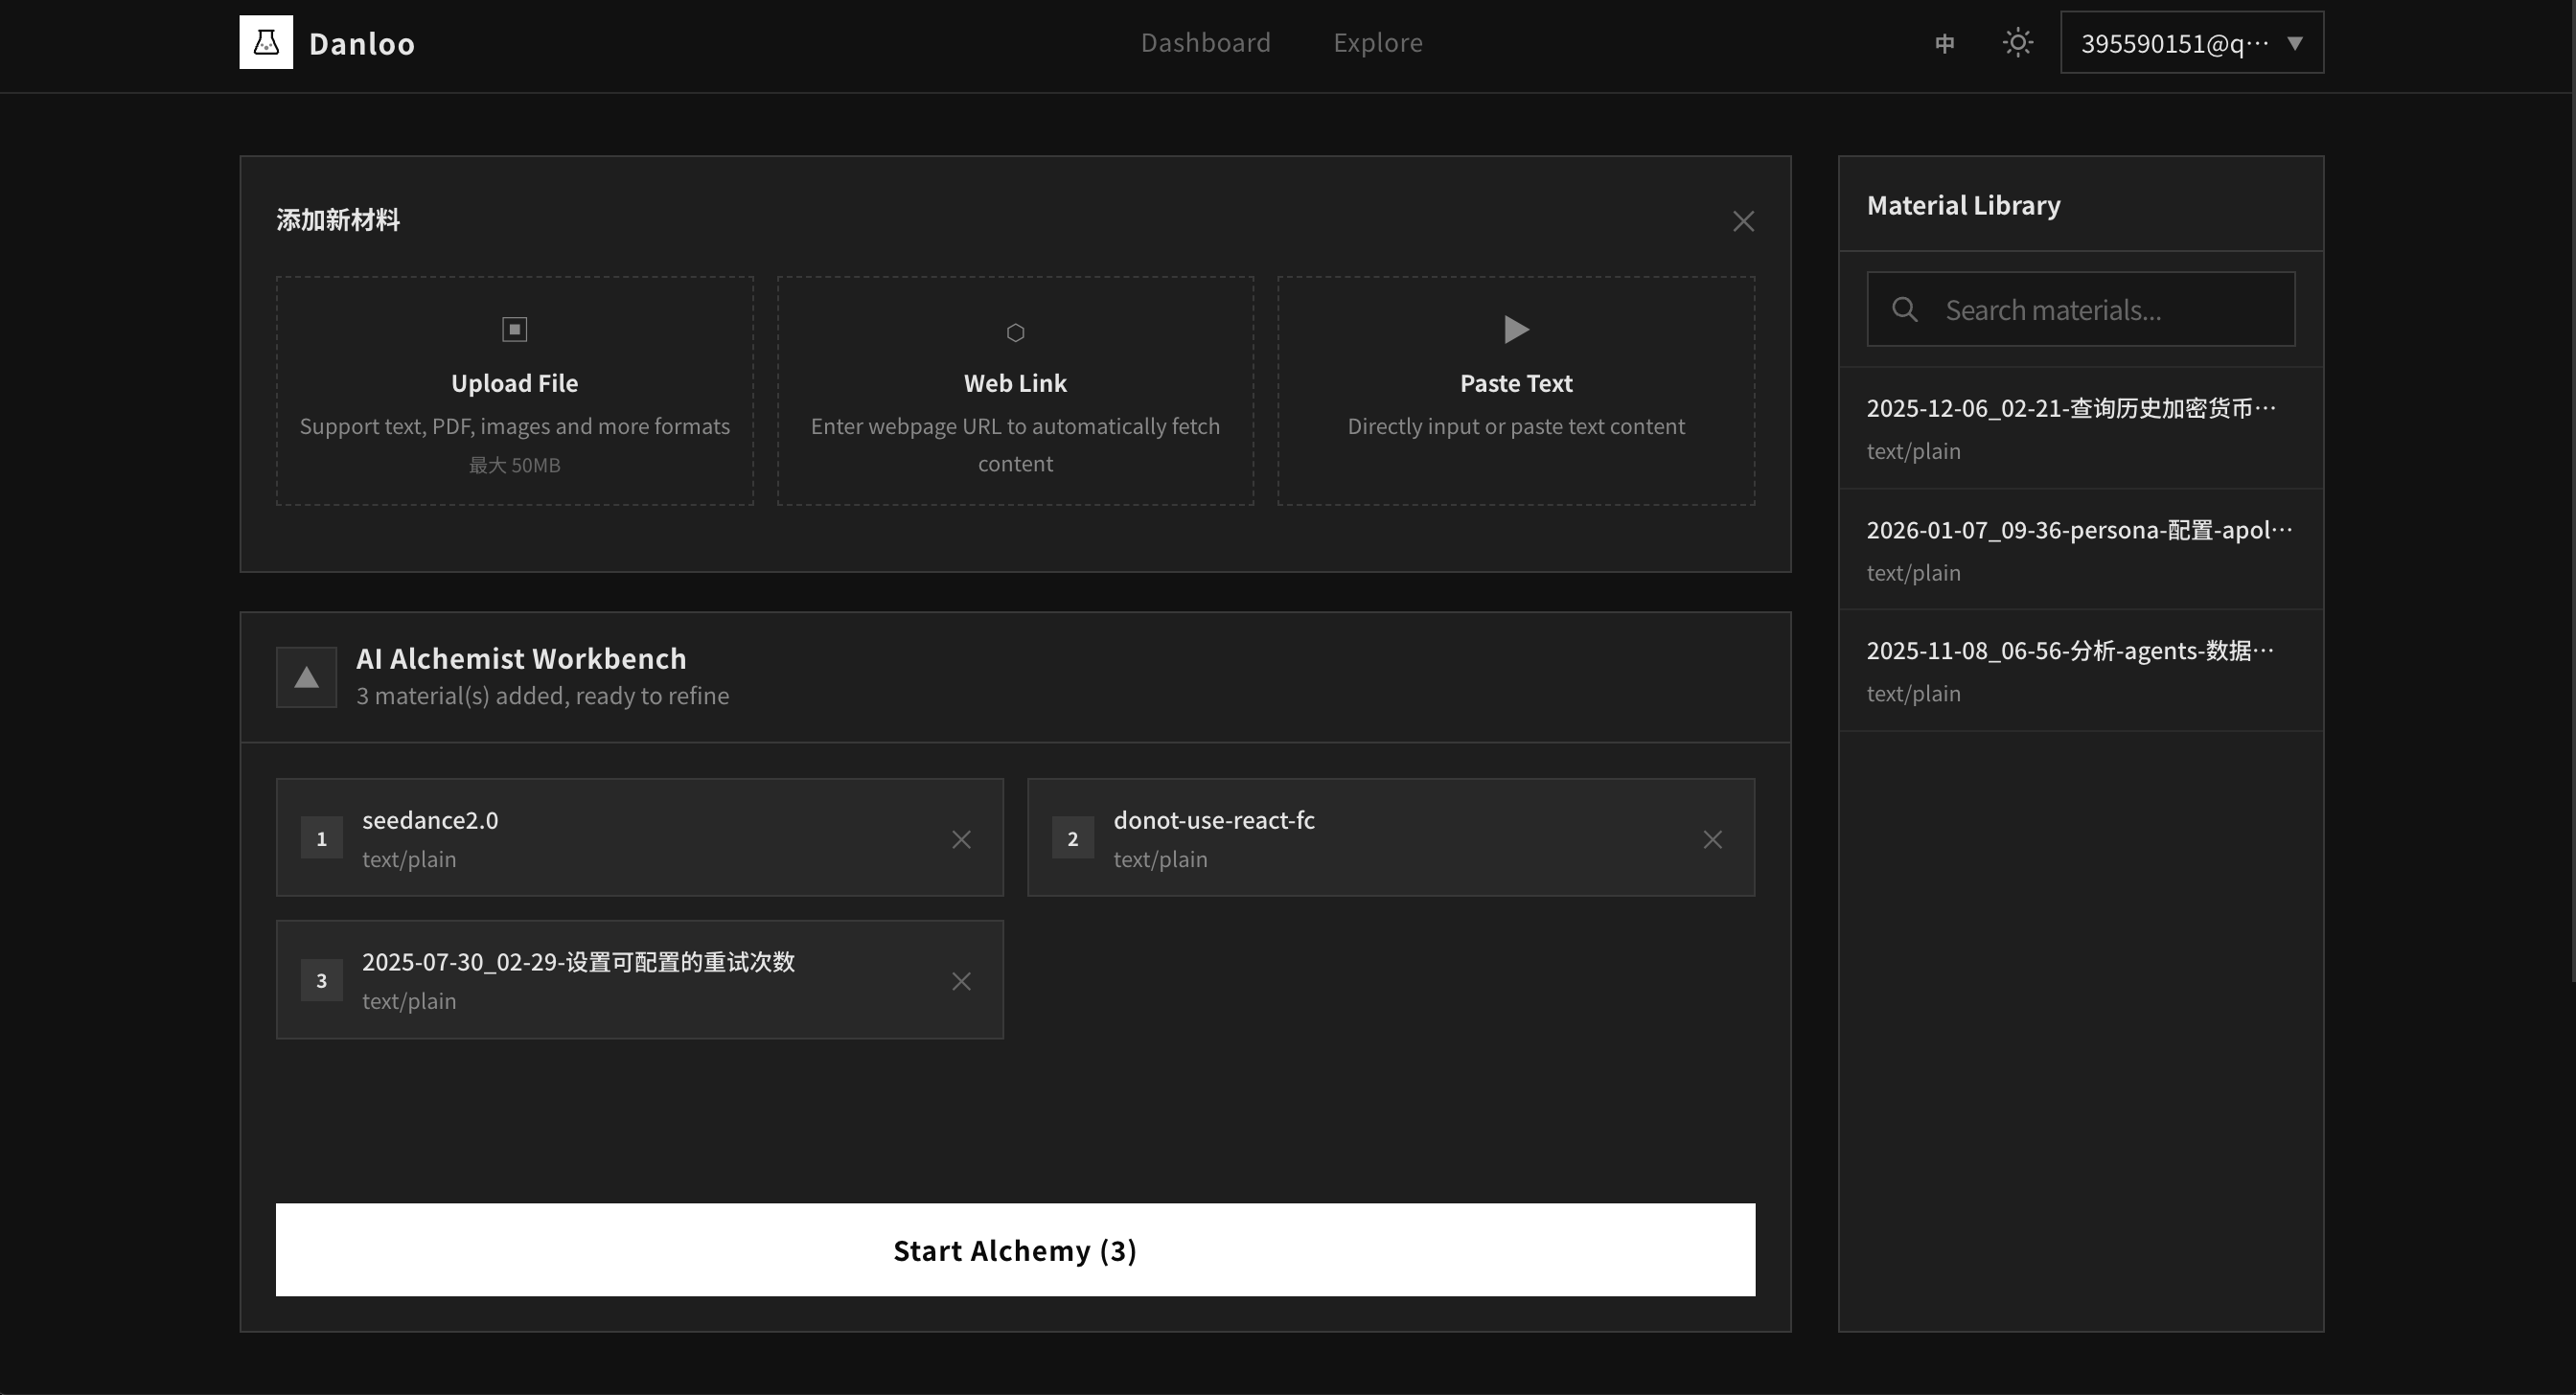Remove seedance2.0 material from workbench

(961, 839)
